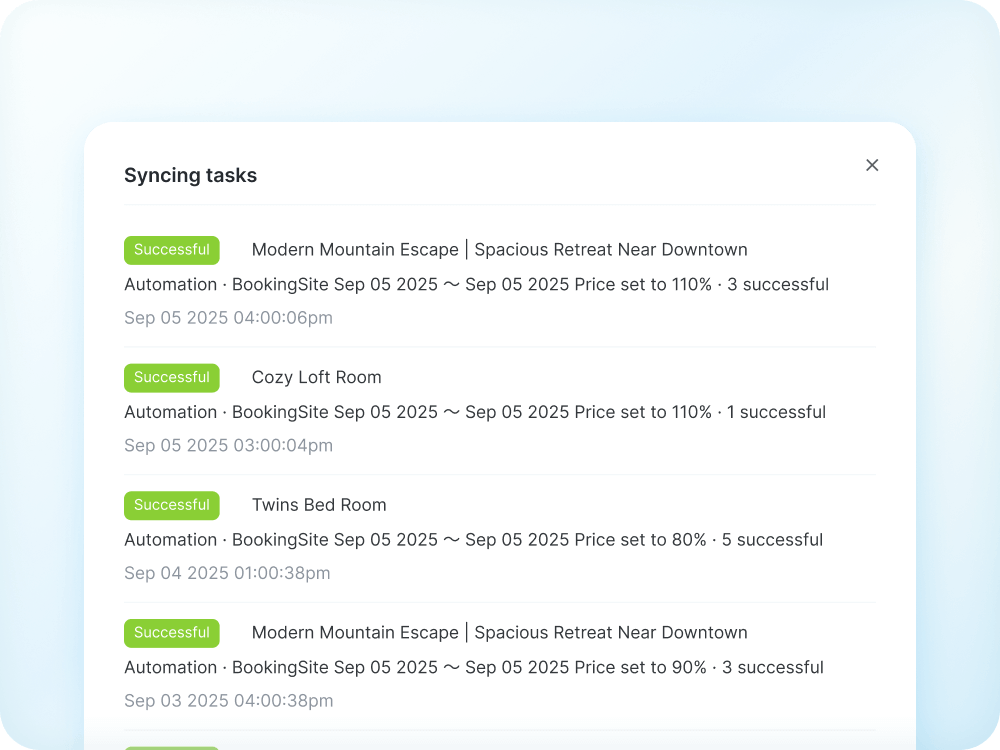Click the Successful badge on the bottom partial entry
Screen dimensions: 1000x750
coord(171,746)
